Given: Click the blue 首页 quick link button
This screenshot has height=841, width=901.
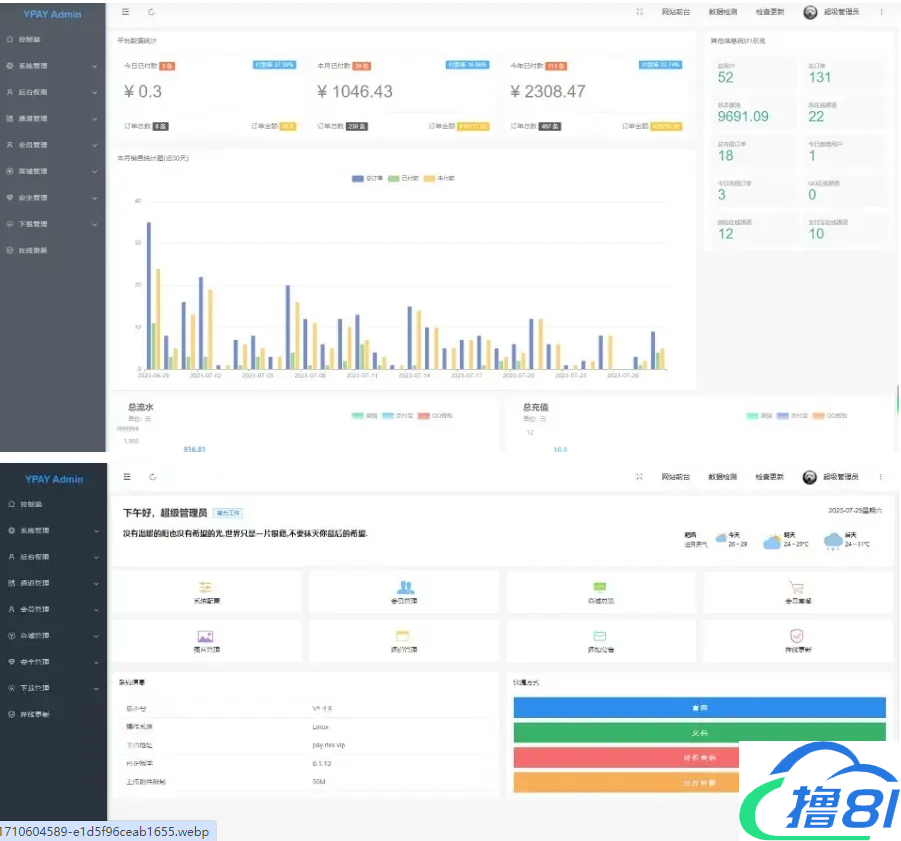Looking at the screenshot, I should click(x=699, y=707).
